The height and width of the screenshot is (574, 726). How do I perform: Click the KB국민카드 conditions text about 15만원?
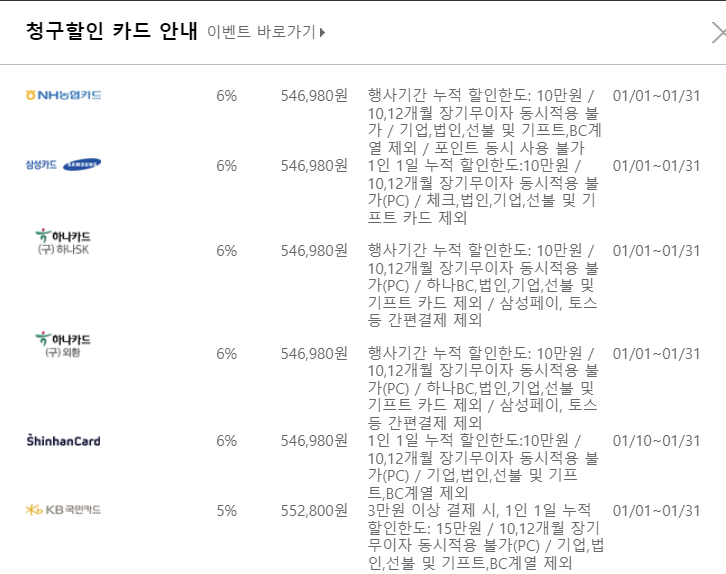(485, 537)
